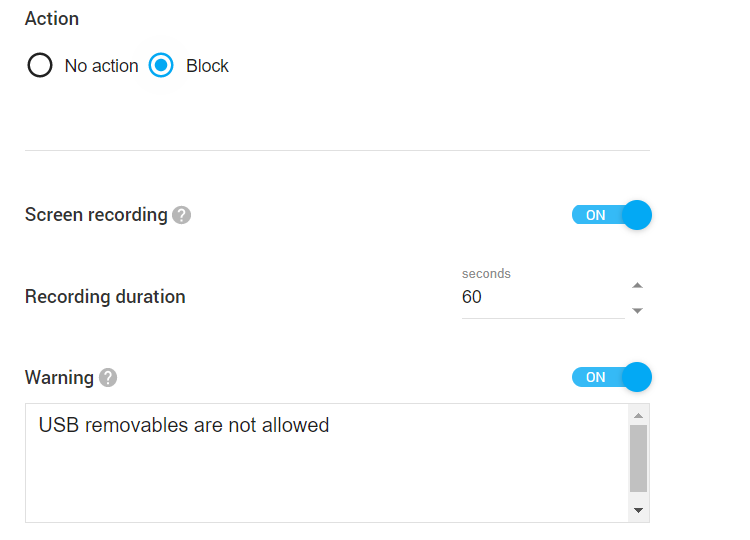Click the "Warning" setting label

tap(59, 378)
